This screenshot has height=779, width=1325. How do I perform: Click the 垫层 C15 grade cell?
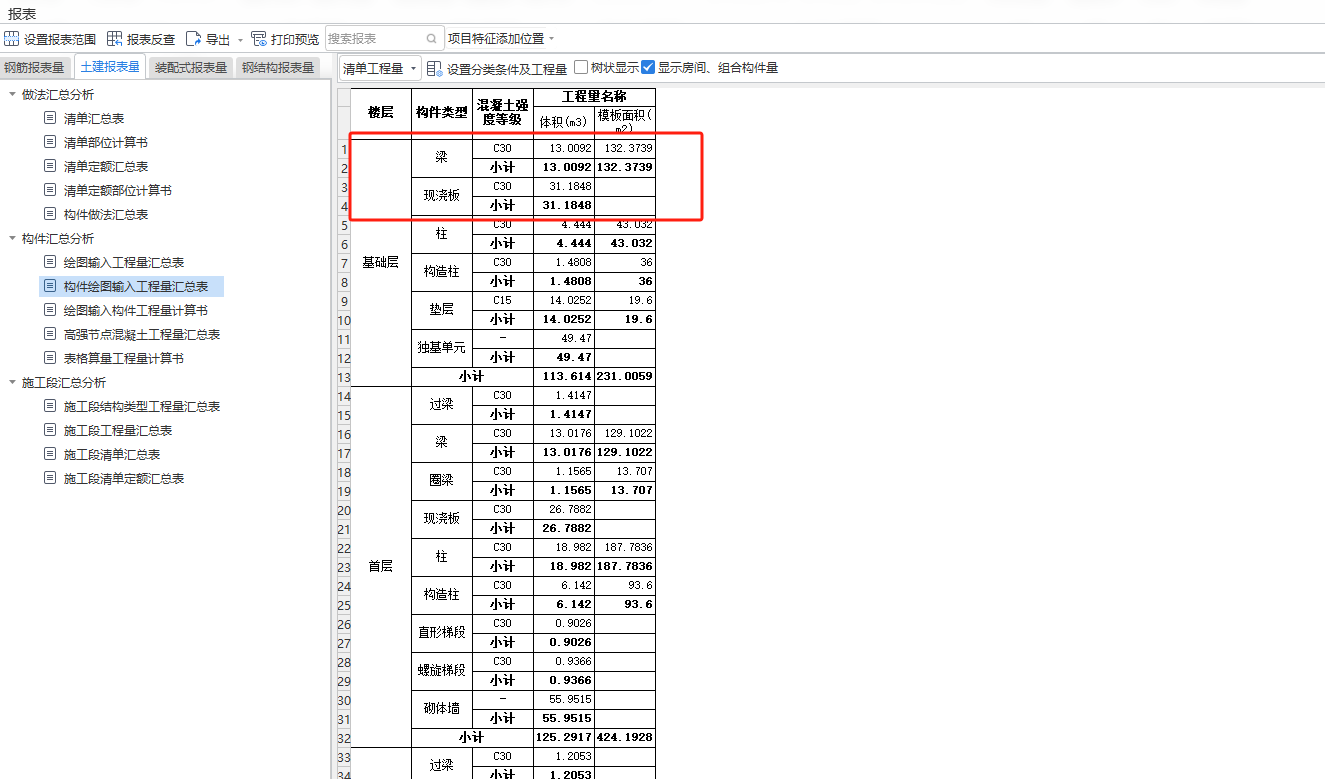[502, 300]
